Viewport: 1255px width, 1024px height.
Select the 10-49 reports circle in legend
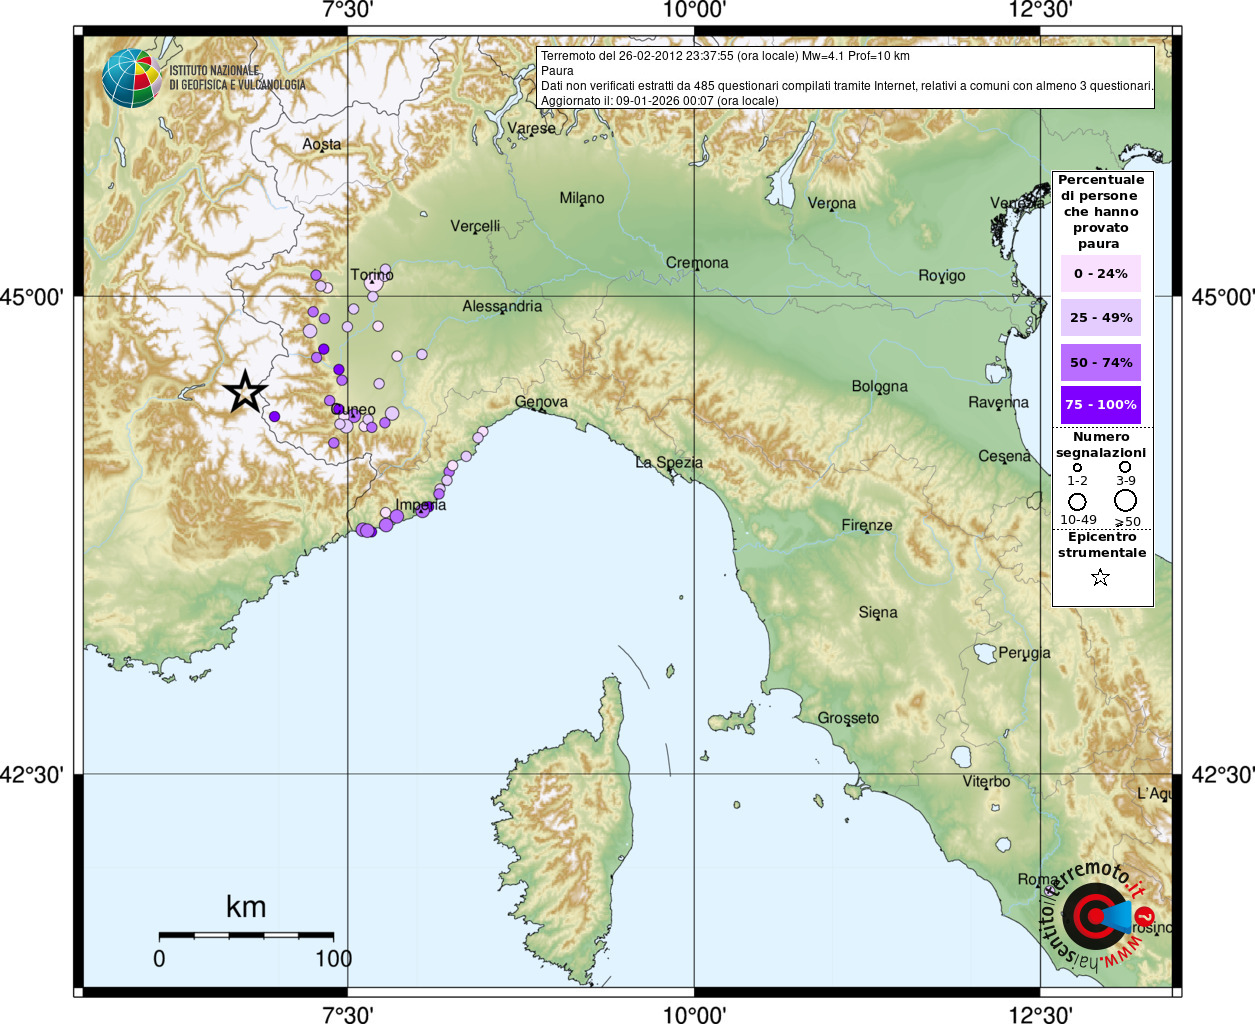[1077, 501]
